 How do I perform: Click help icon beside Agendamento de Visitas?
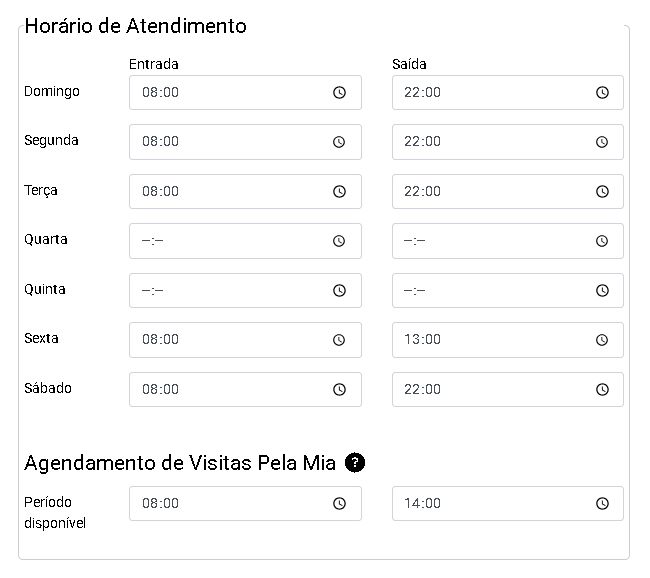point(355,463)
